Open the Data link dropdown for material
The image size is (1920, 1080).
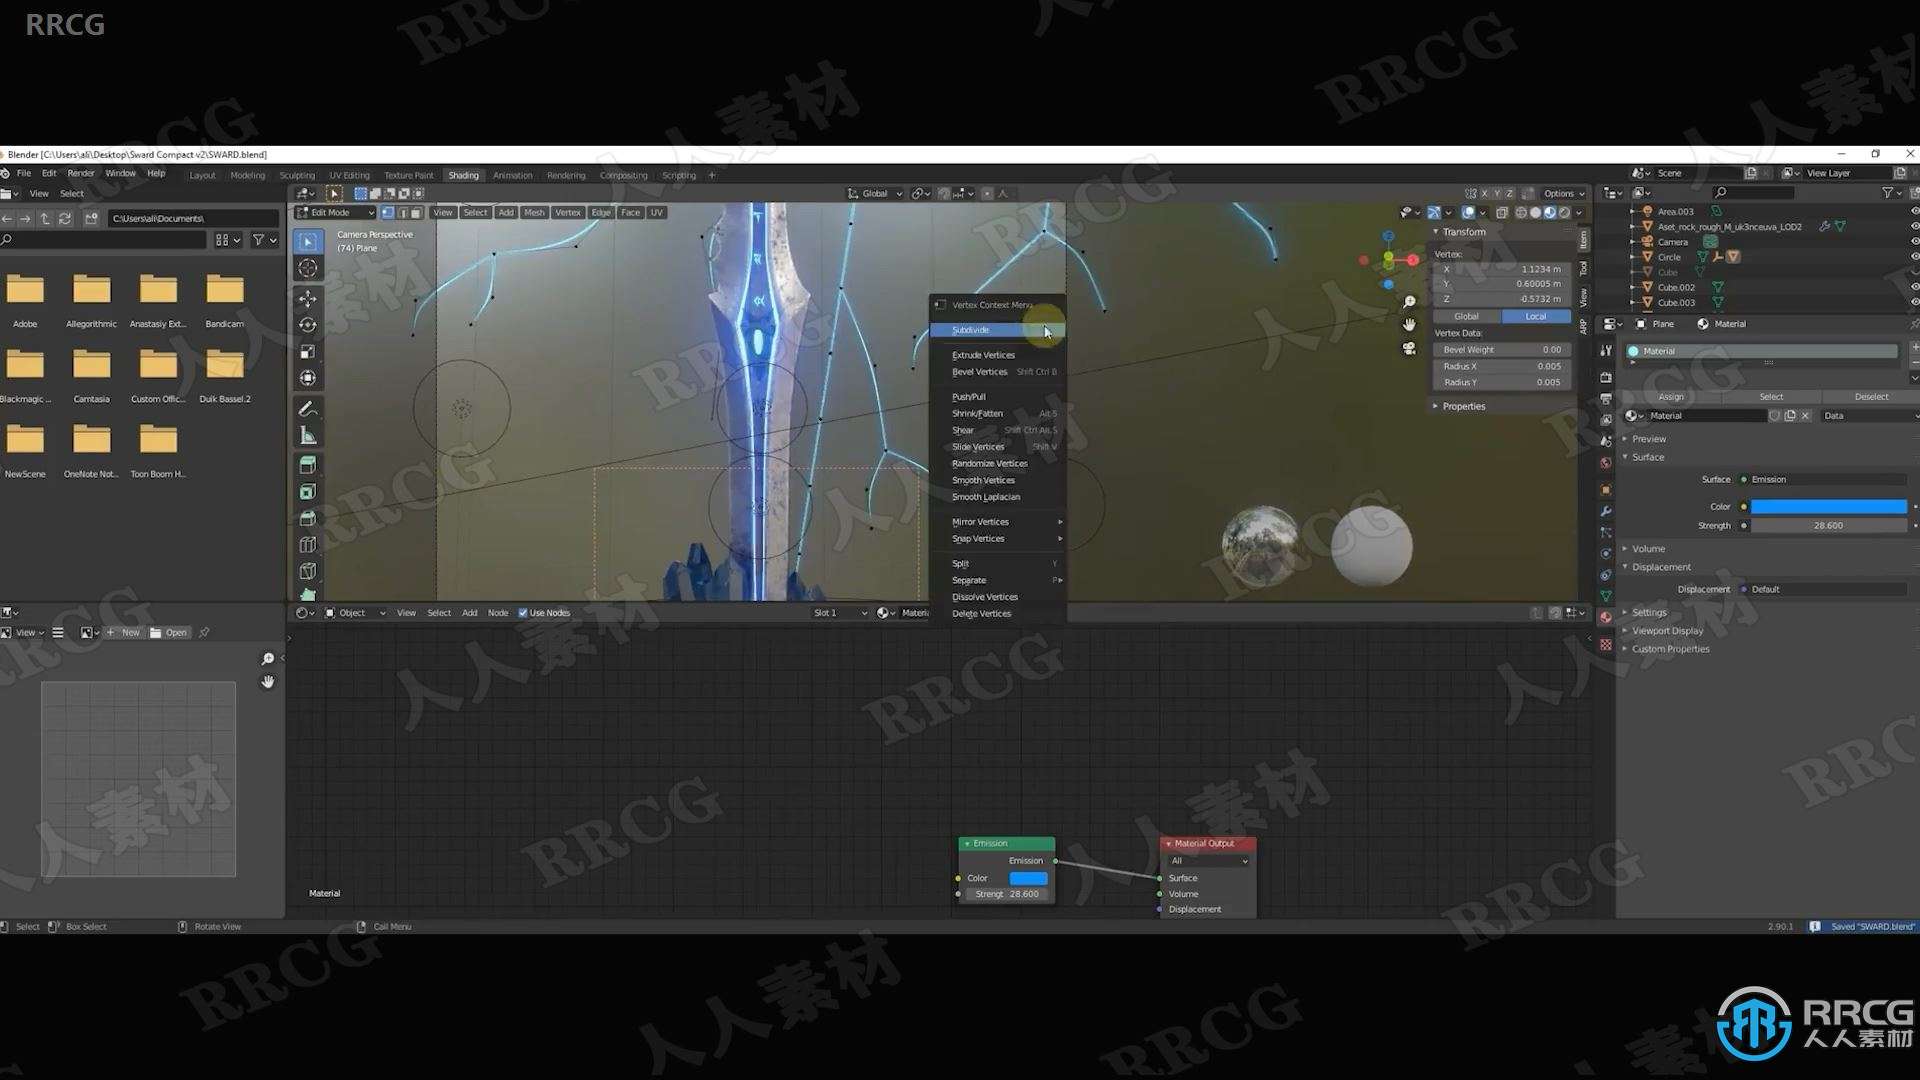pos(1868,416)
